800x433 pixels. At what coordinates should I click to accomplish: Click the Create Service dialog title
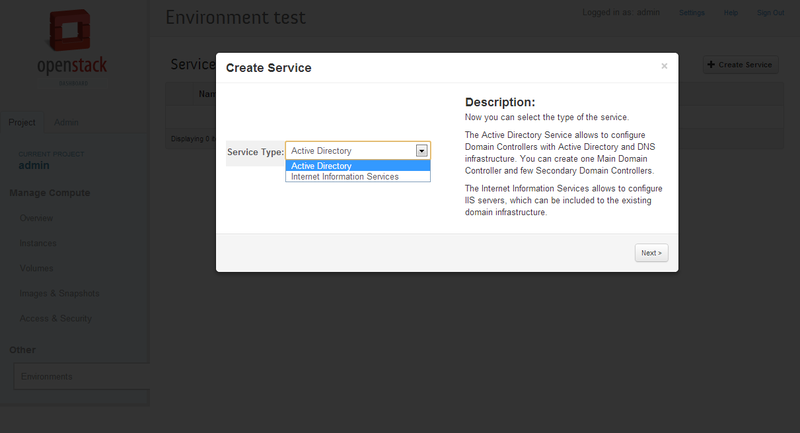click(268, 68)
